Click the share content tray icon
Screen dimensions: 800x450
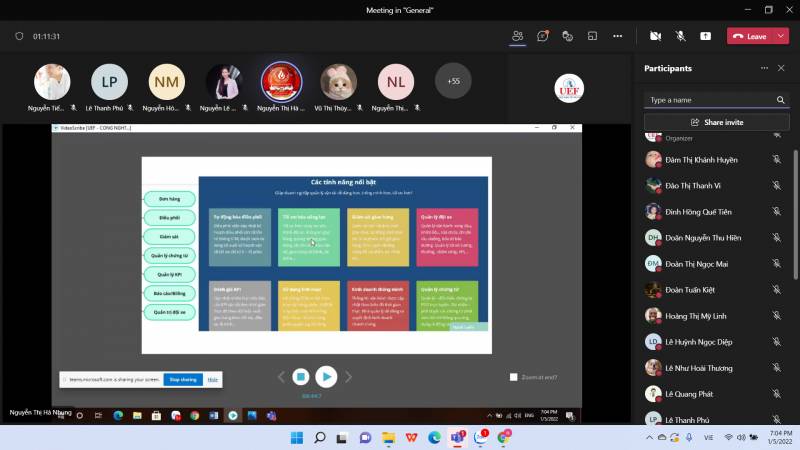coord(705,36)
